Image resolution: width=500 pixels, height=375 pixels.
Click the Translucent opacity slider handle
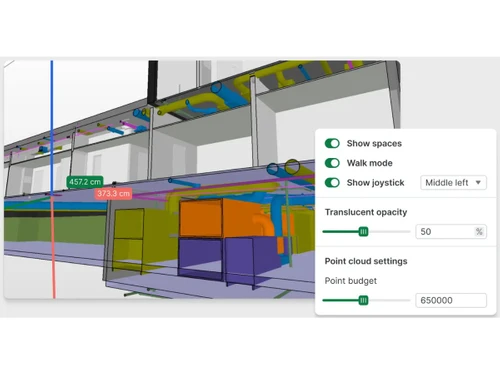[363, 232]
